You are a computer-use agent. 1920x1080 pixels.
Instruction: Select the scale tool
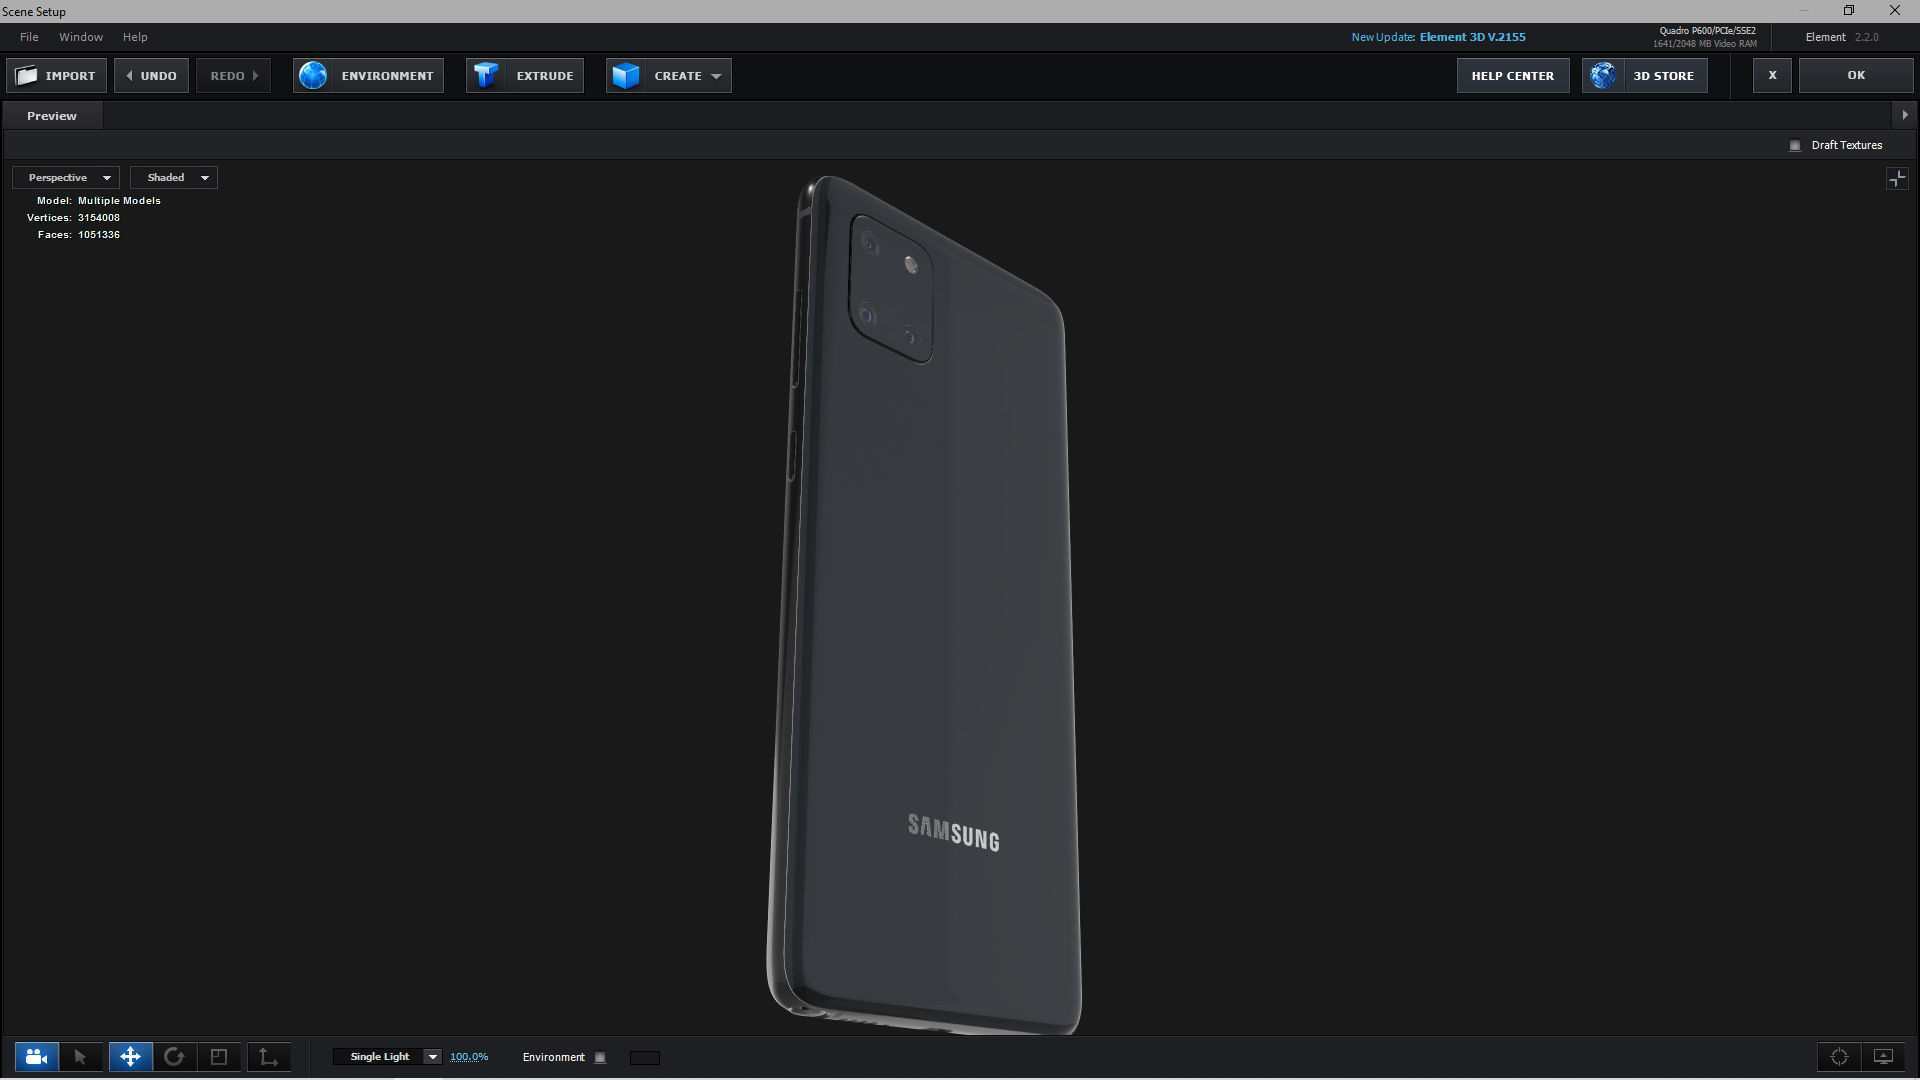pyautogui.click(x=219, y=1057)
